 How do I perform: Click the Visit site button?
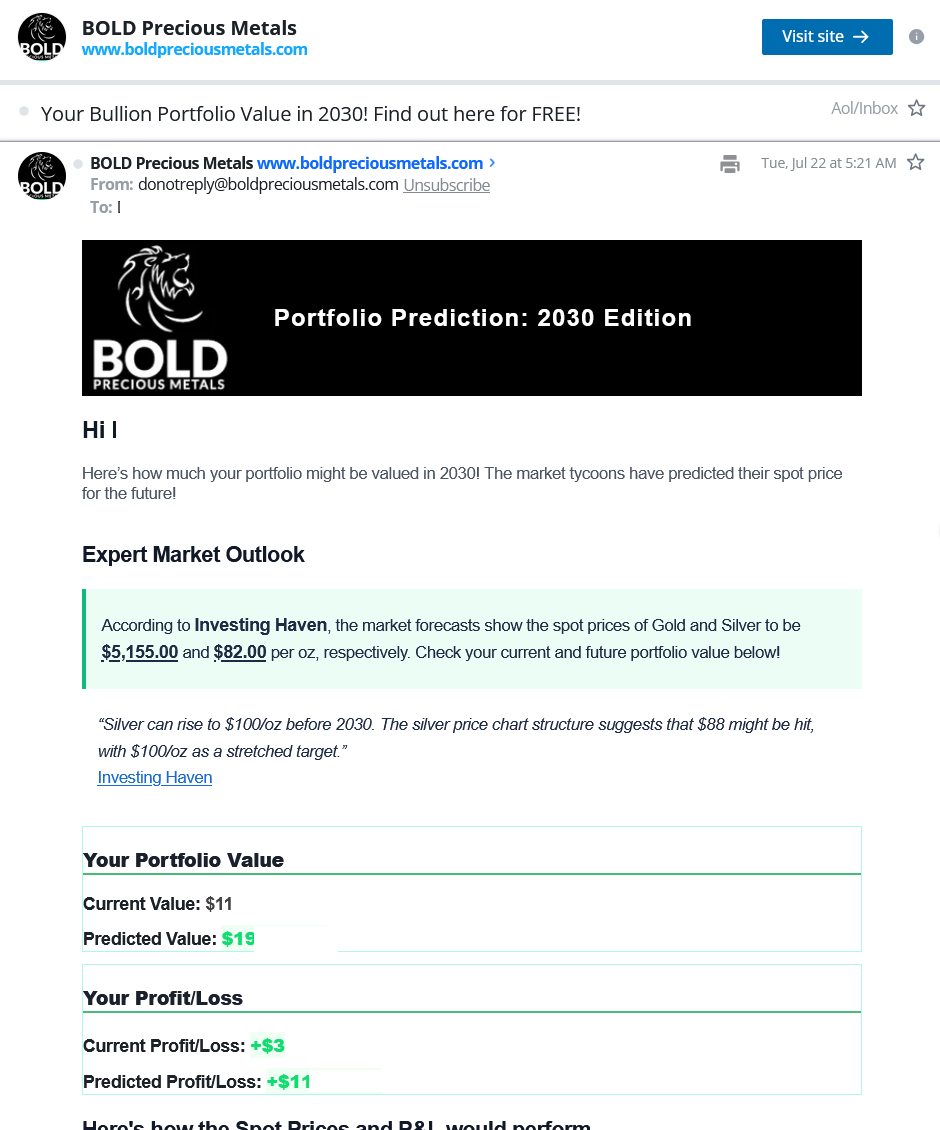tap(827, 37)
